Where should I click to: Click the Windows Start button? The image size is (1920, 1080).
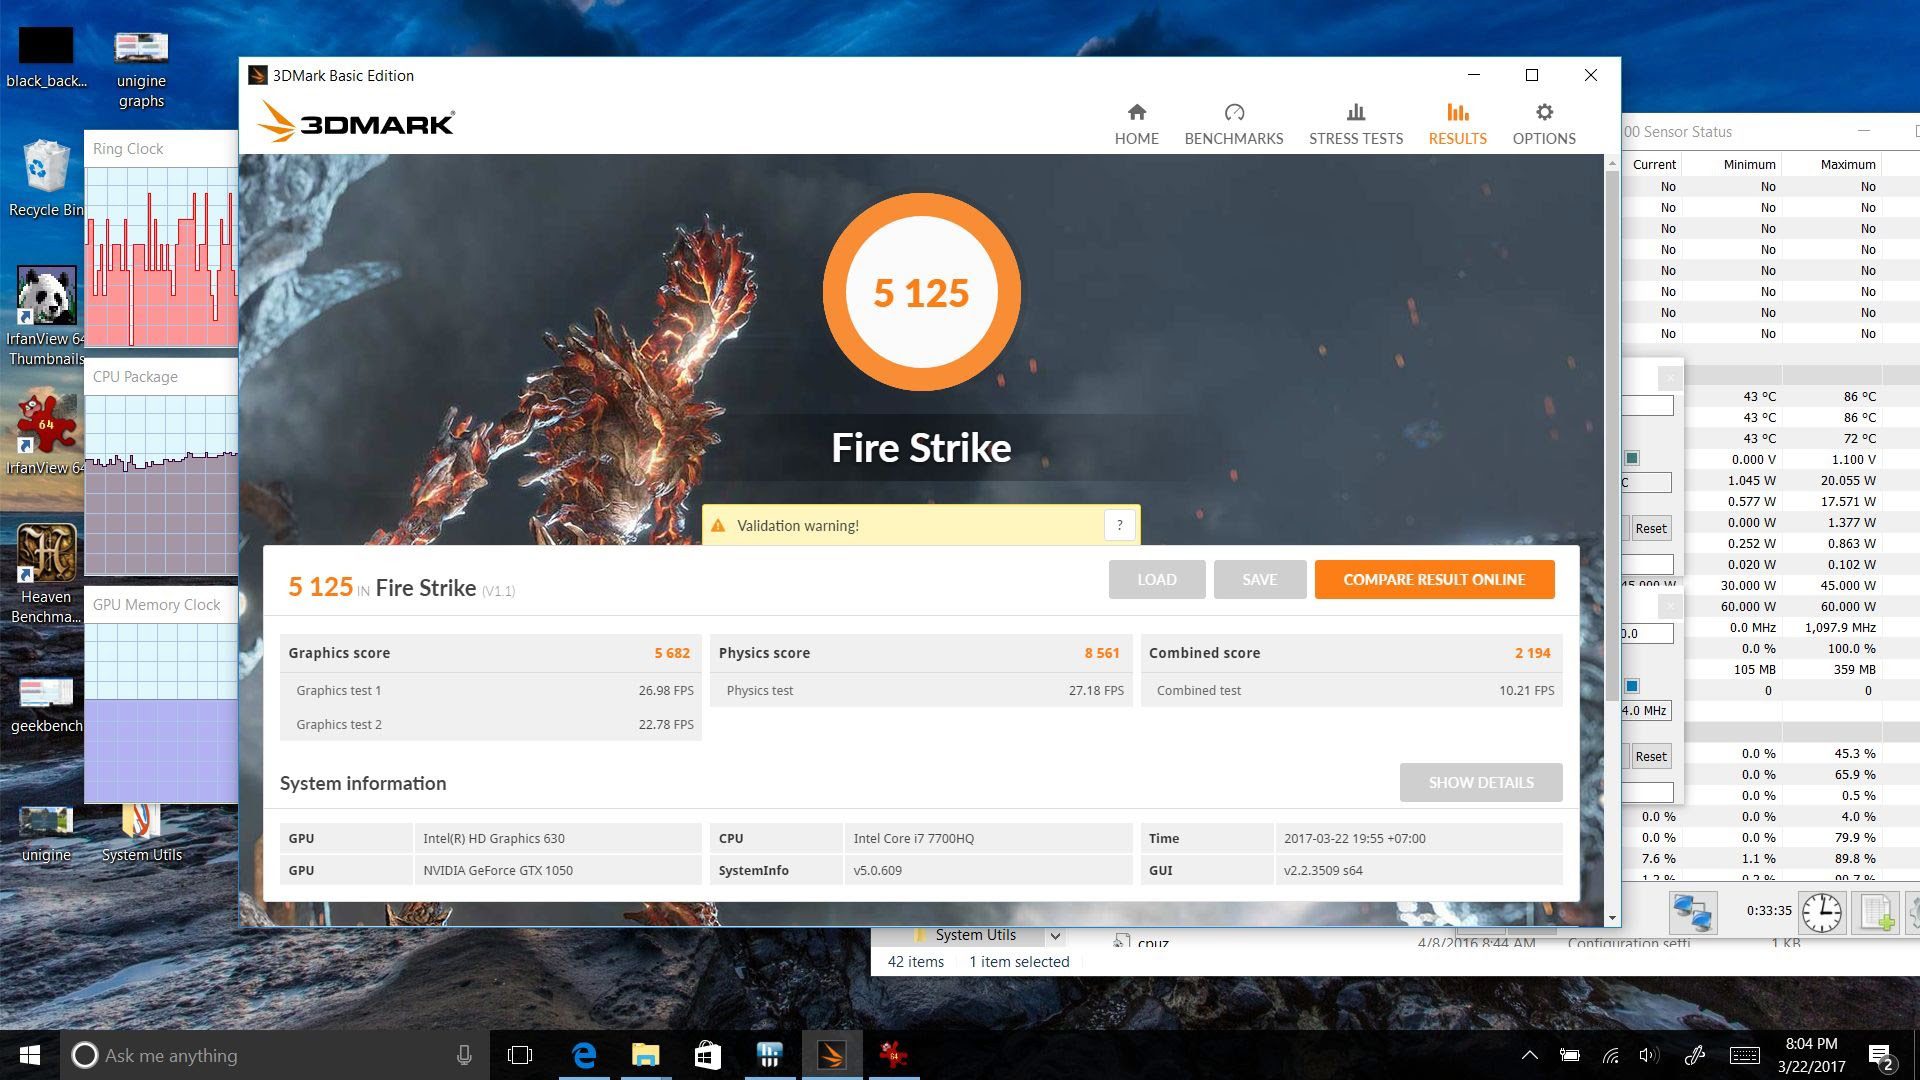29,1055
